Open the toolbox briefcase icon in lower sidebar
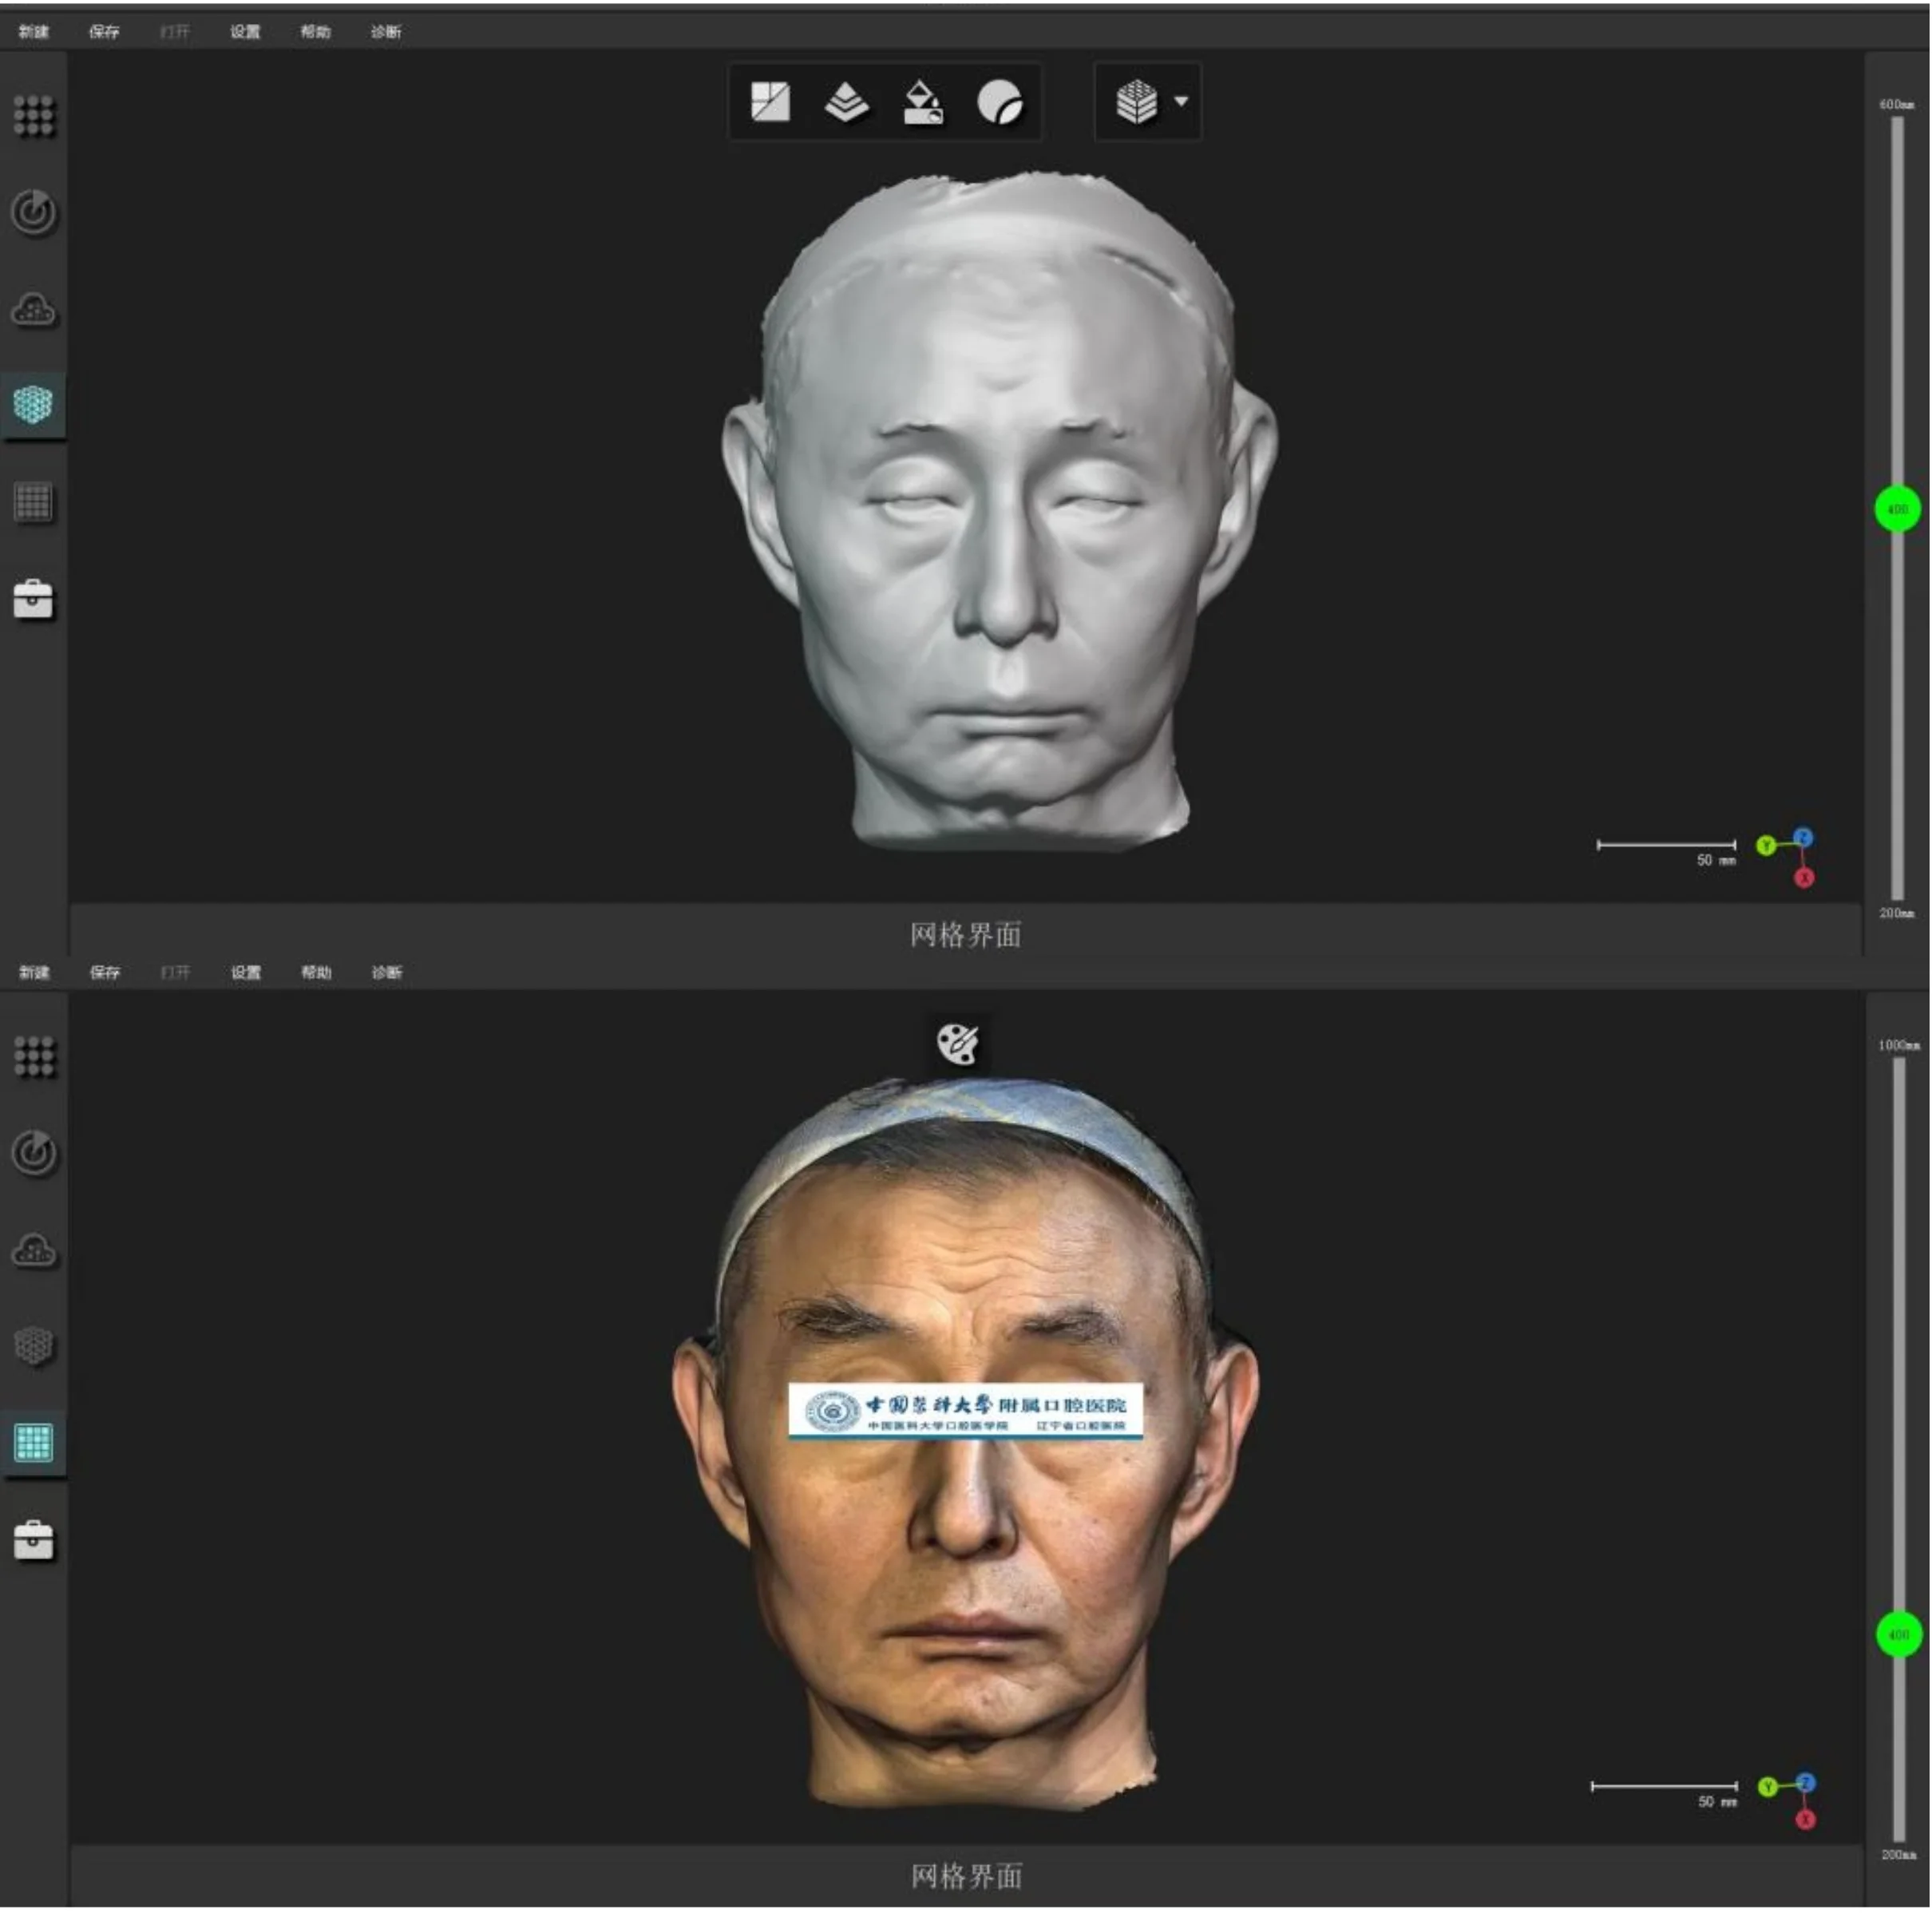This screenshot has height=1921, width=1932. [x=33, y=1540]
